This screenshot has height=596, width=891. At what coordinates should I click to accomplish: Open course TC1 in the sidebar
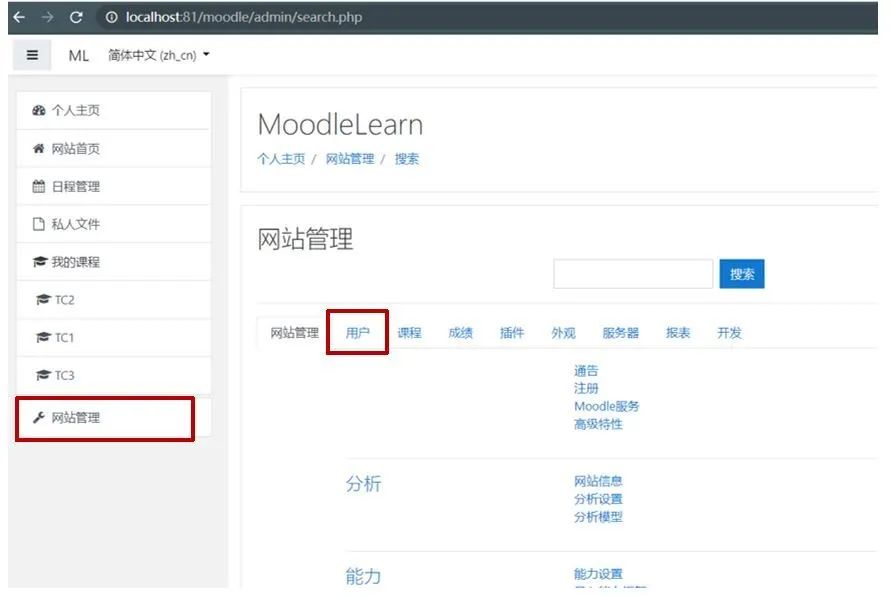[114, 337]
